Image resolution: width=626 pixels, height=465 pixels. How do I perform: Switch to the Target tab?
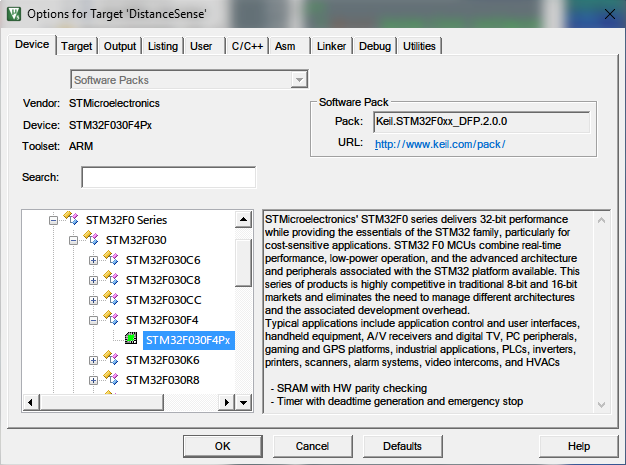coord(77,46)
